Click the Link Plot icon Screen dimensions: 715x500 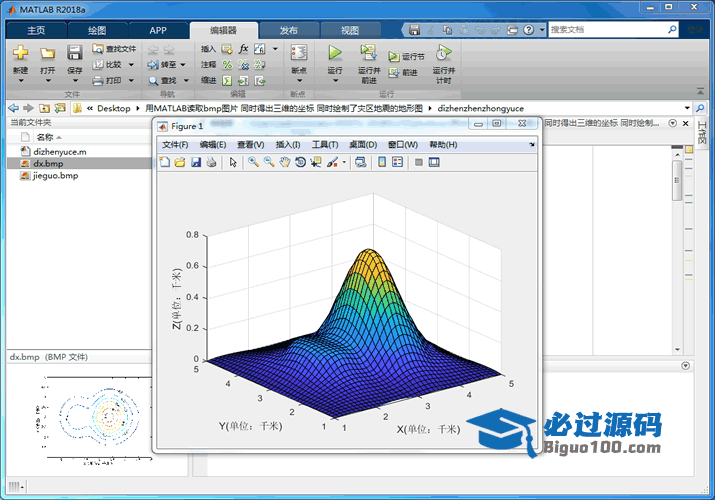[361, 162]
